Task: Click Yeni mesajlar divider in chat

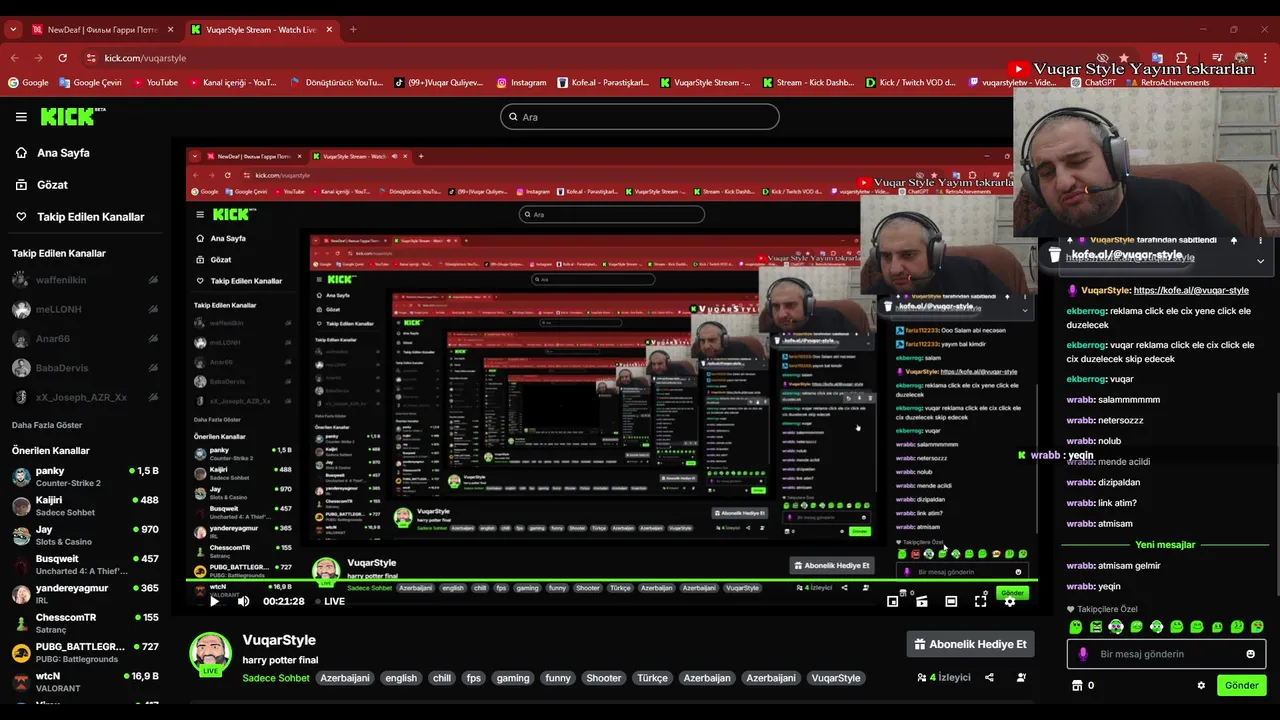Action: pyautogui.click(x=1165, y=545)
